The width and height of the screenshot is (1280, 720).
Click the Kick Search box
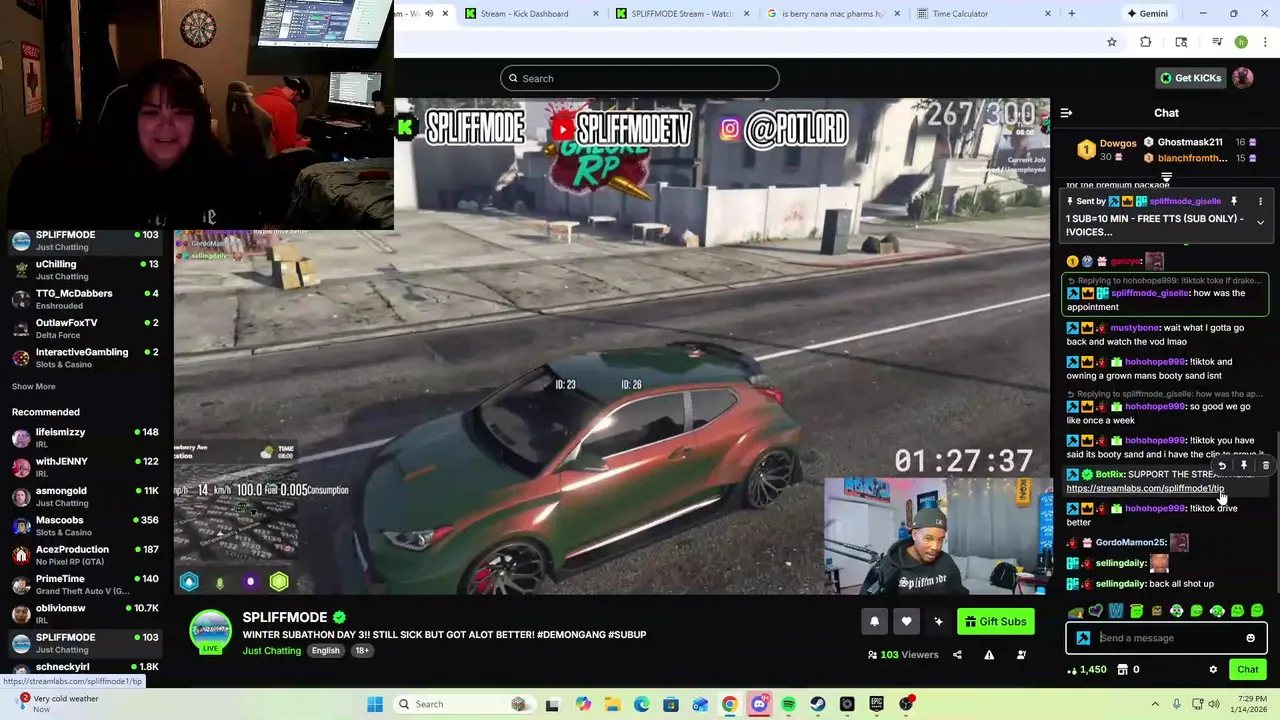coord(640,78)
